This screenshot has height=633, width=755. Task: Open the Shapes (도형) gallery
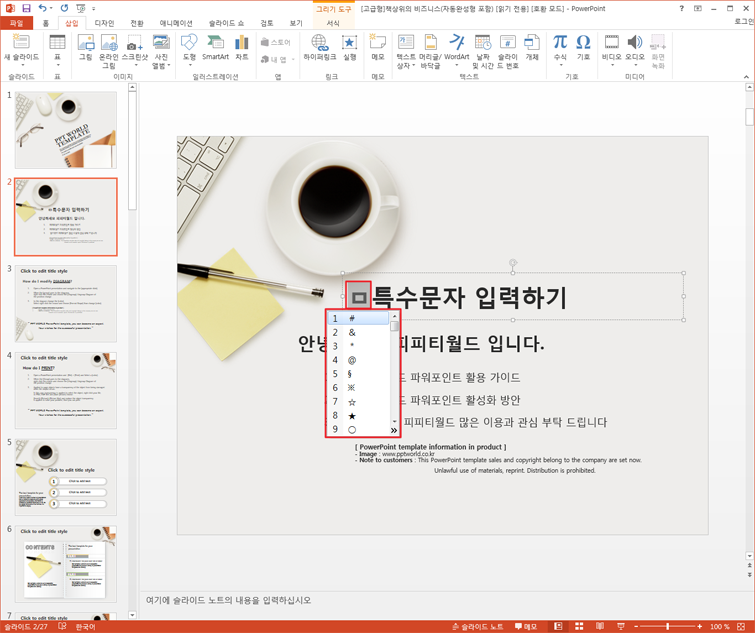189,42
